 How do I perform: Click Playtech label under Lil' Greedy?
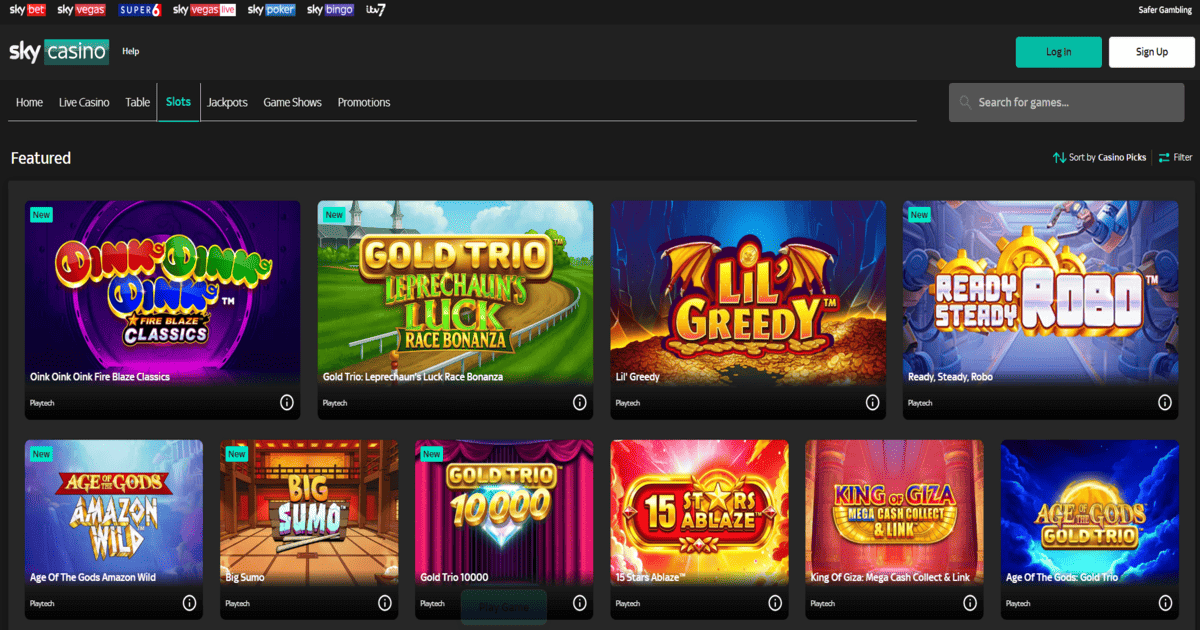point(627,403)
